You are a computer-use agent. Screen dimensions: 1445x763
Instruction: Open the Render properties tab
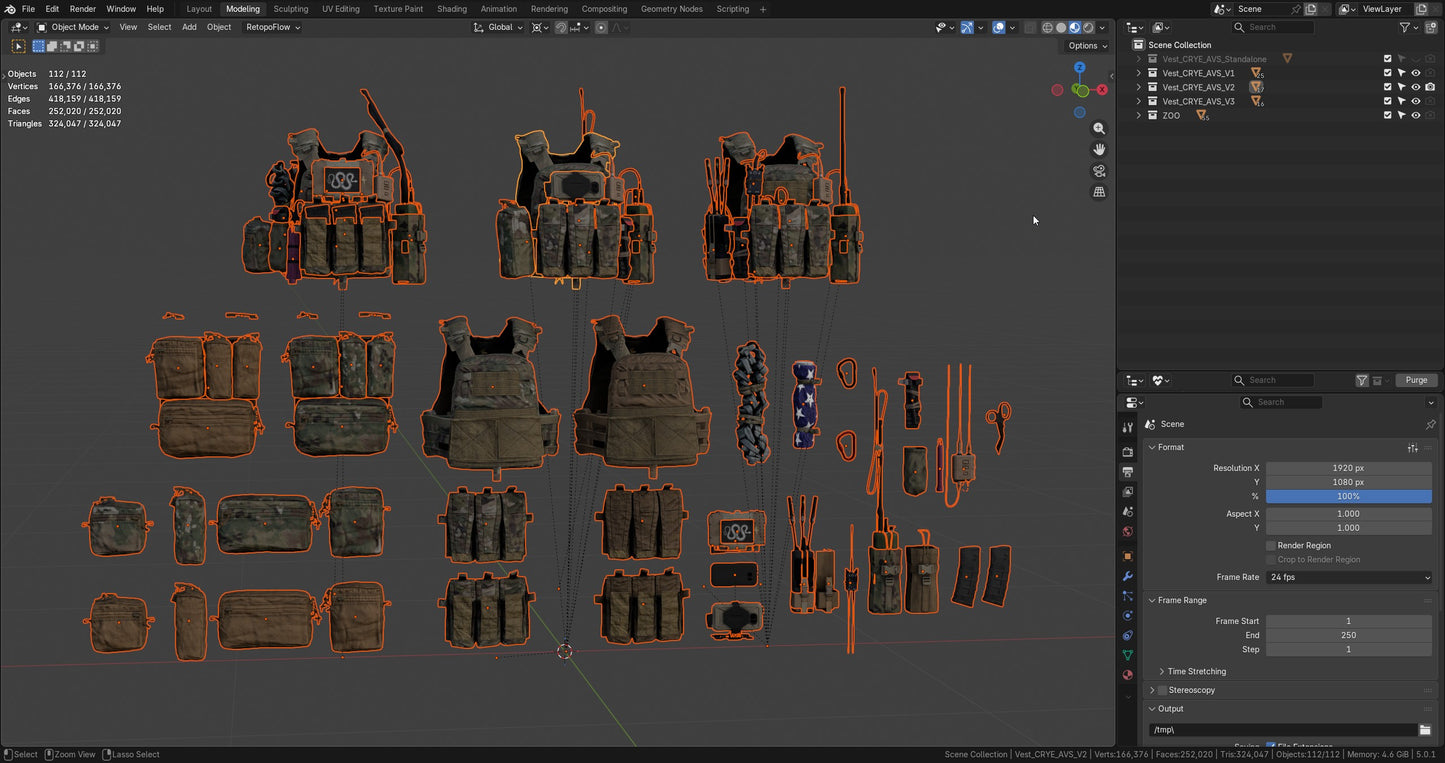click(1128, 452)
